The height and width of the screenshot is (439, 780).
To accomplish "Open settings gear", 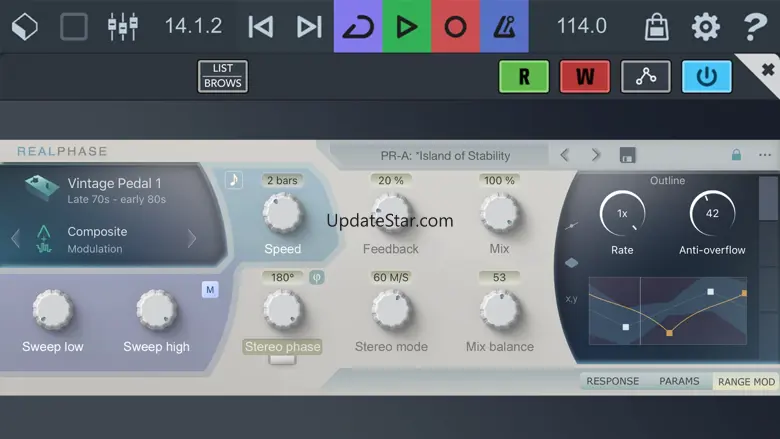I will coord(705,26).
